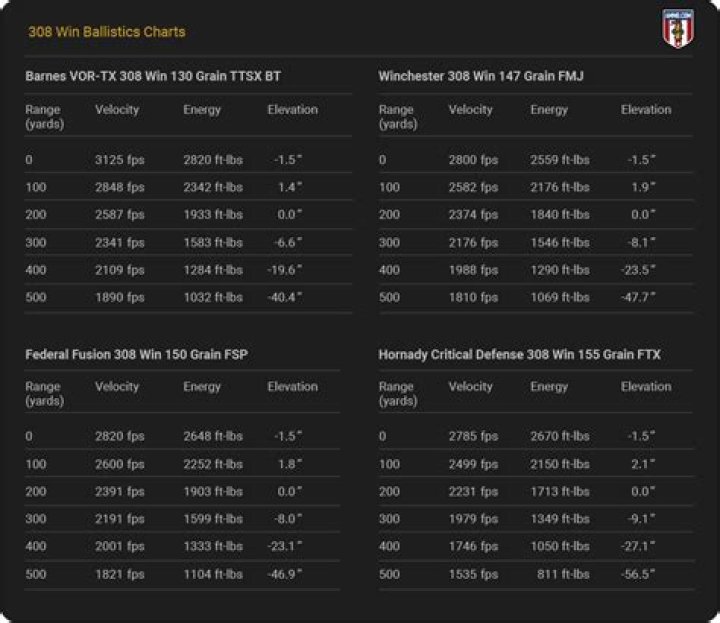This screenshot has width=720, height=623.
Task: Click the 'Range (yards)' header in the Hornady table
Action: (x=398, y=394)
